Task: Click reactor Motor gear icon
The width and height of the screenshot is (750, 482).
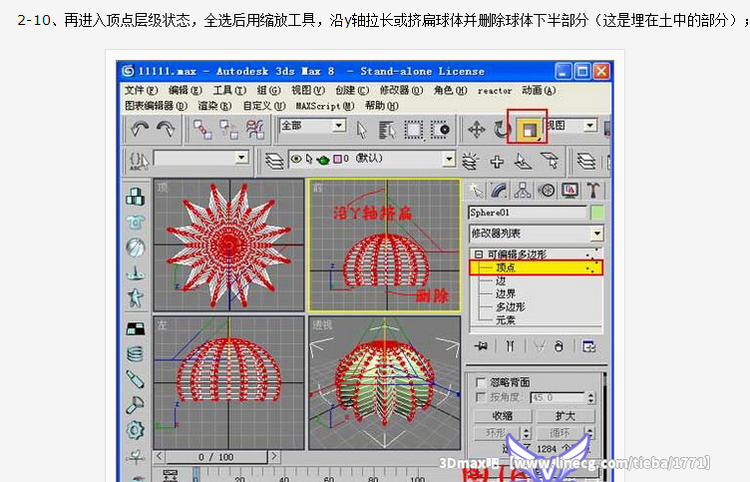Action: 135,430
